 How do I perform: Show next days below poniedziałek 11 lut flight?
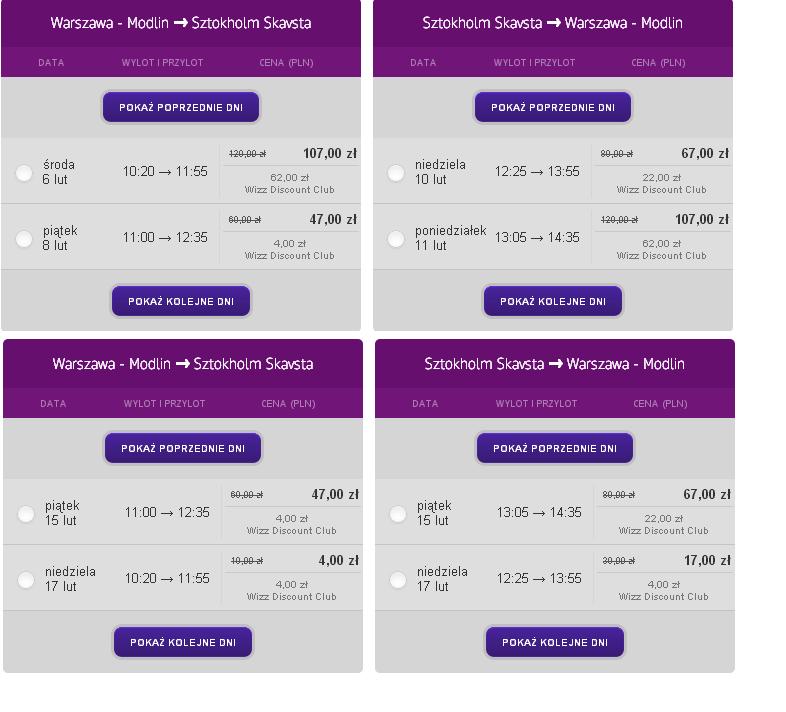(553, 301)
